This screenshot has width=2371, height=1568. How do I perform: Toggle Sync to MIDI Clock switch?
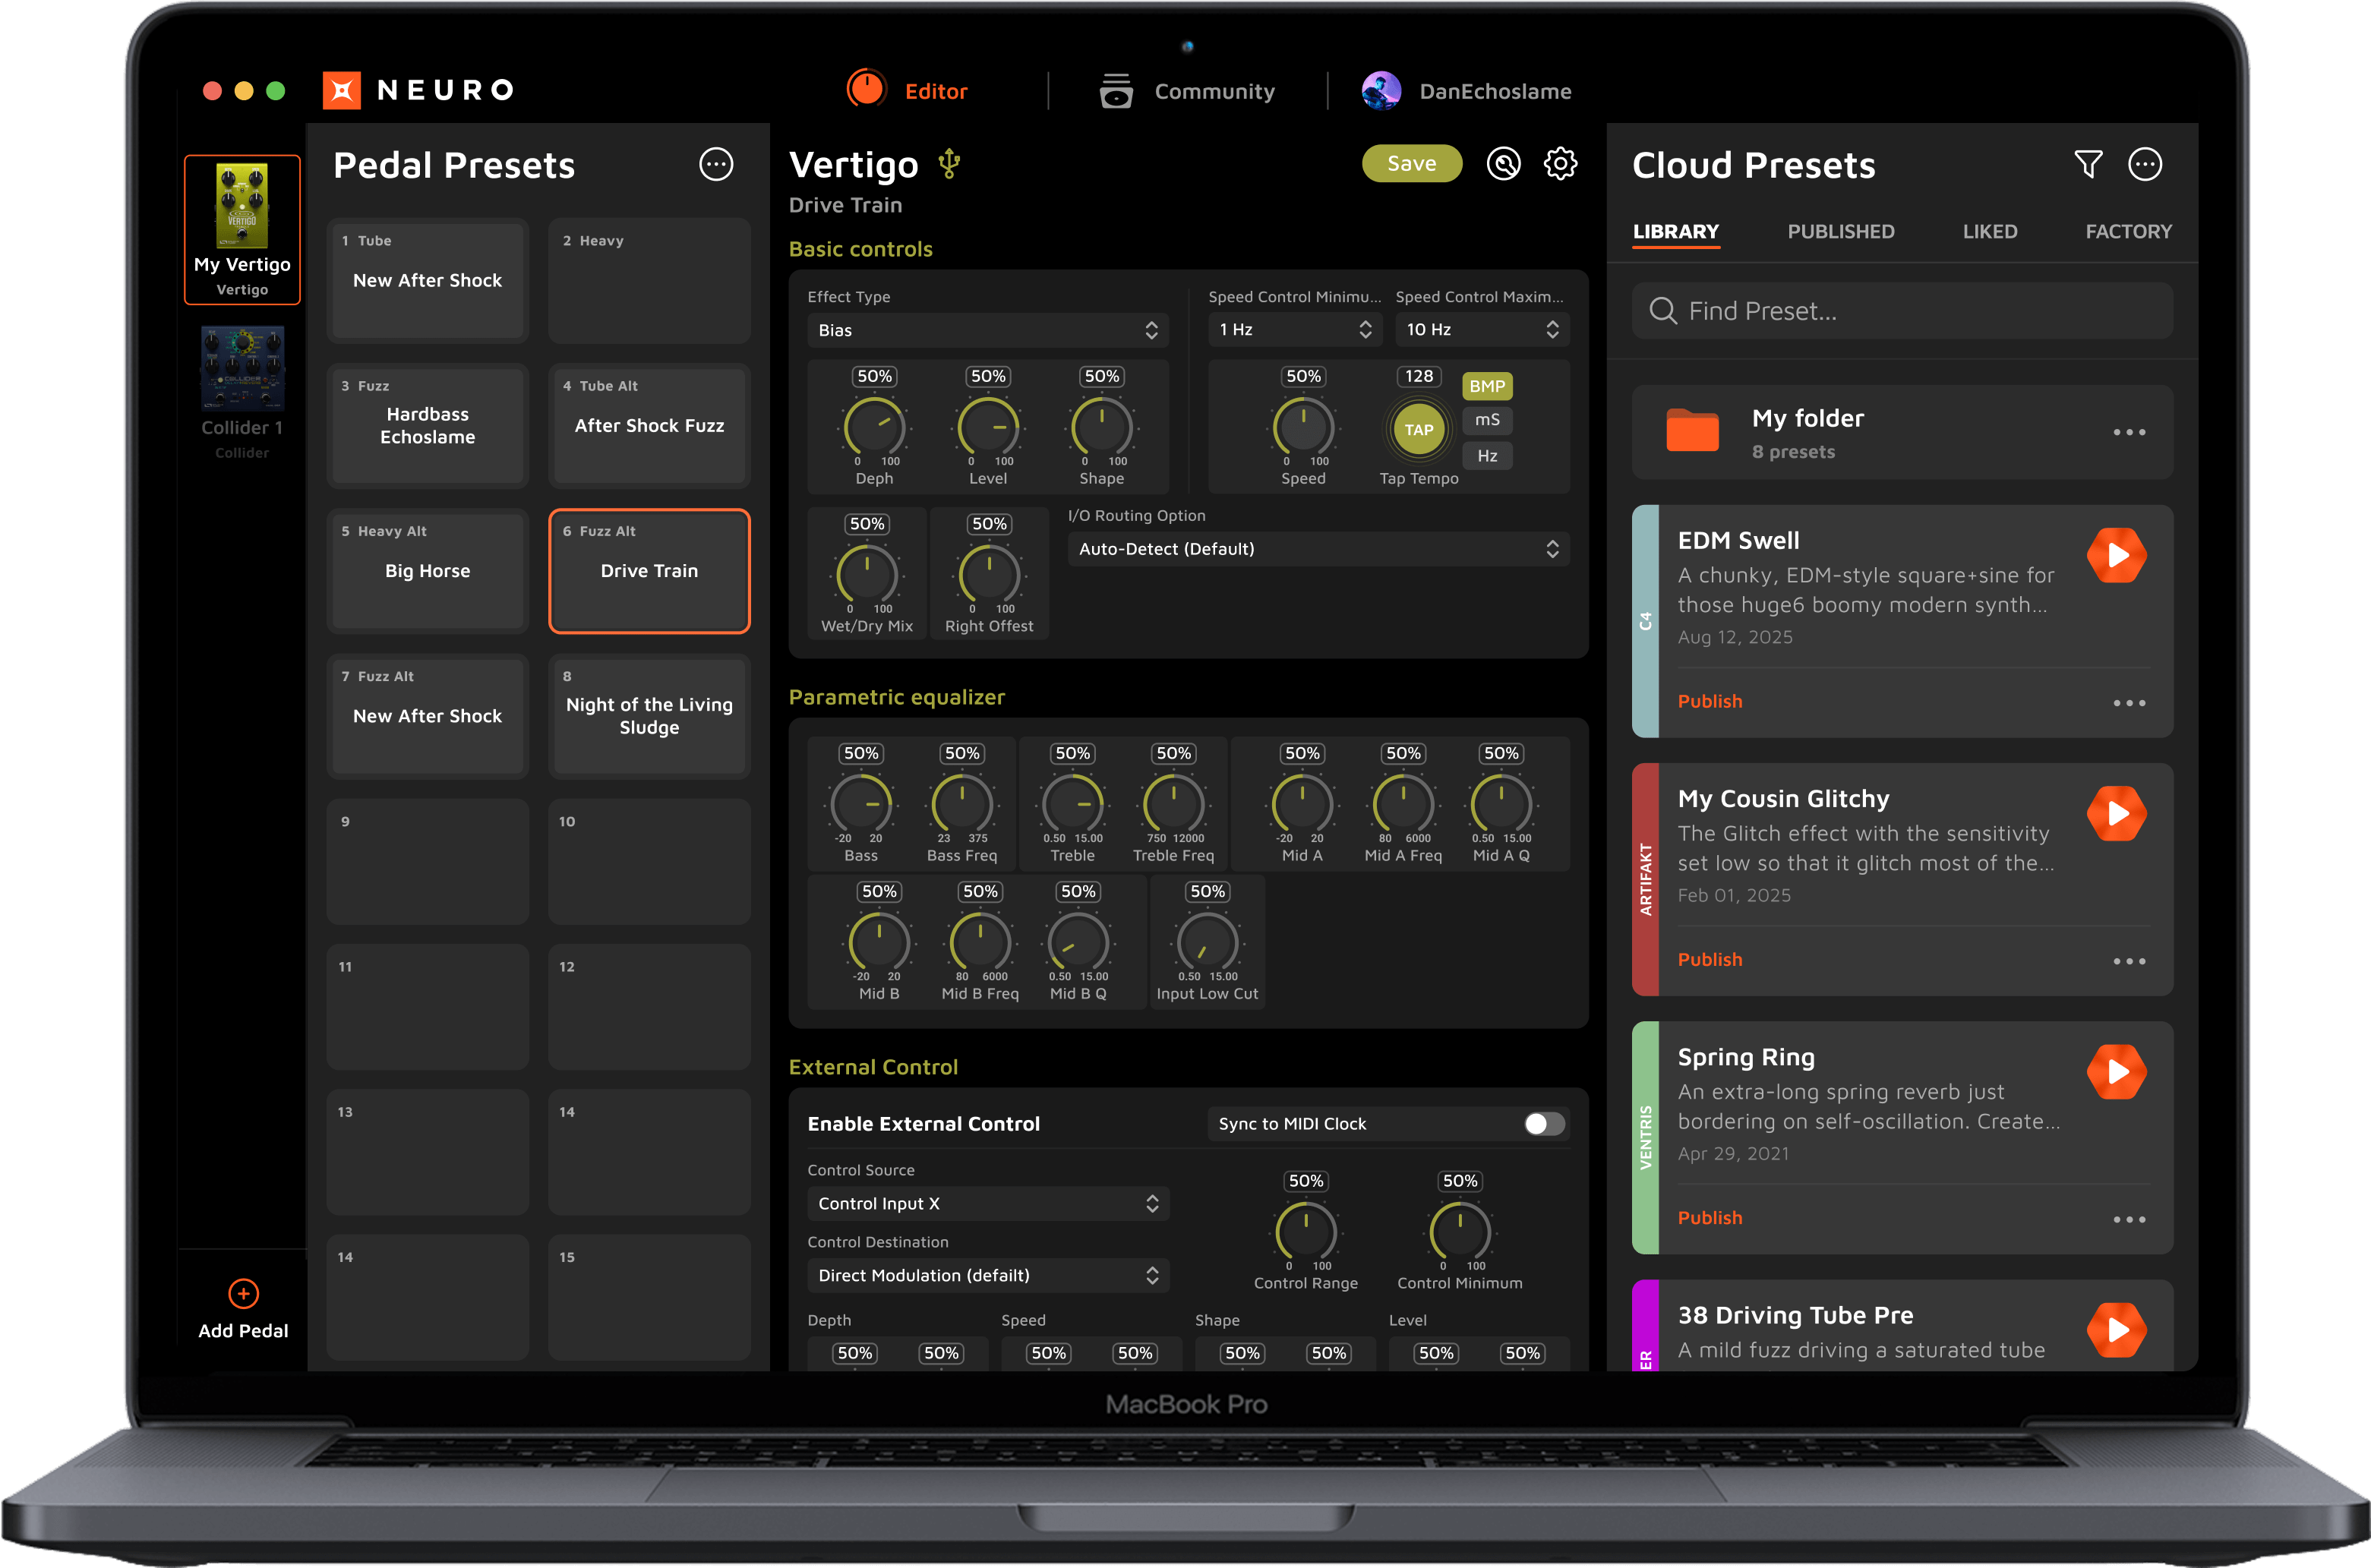(1543, 1124)
